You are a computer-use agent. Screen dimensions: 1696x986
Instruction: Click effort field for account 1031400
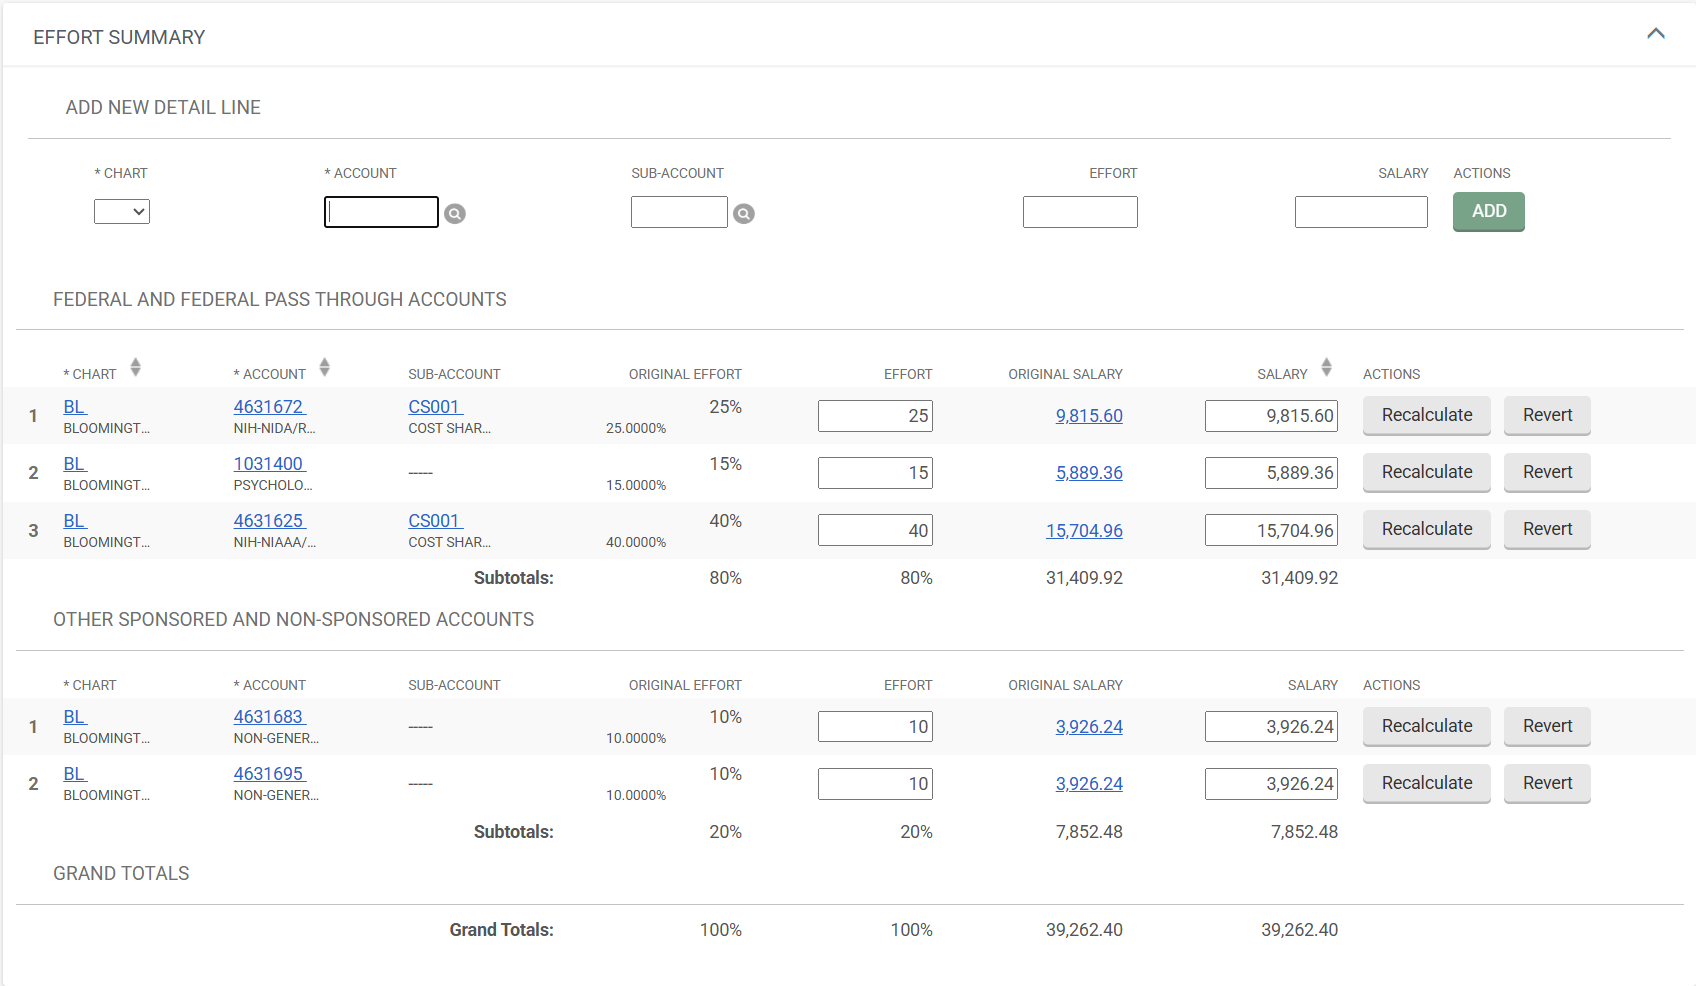click(875, 473)
